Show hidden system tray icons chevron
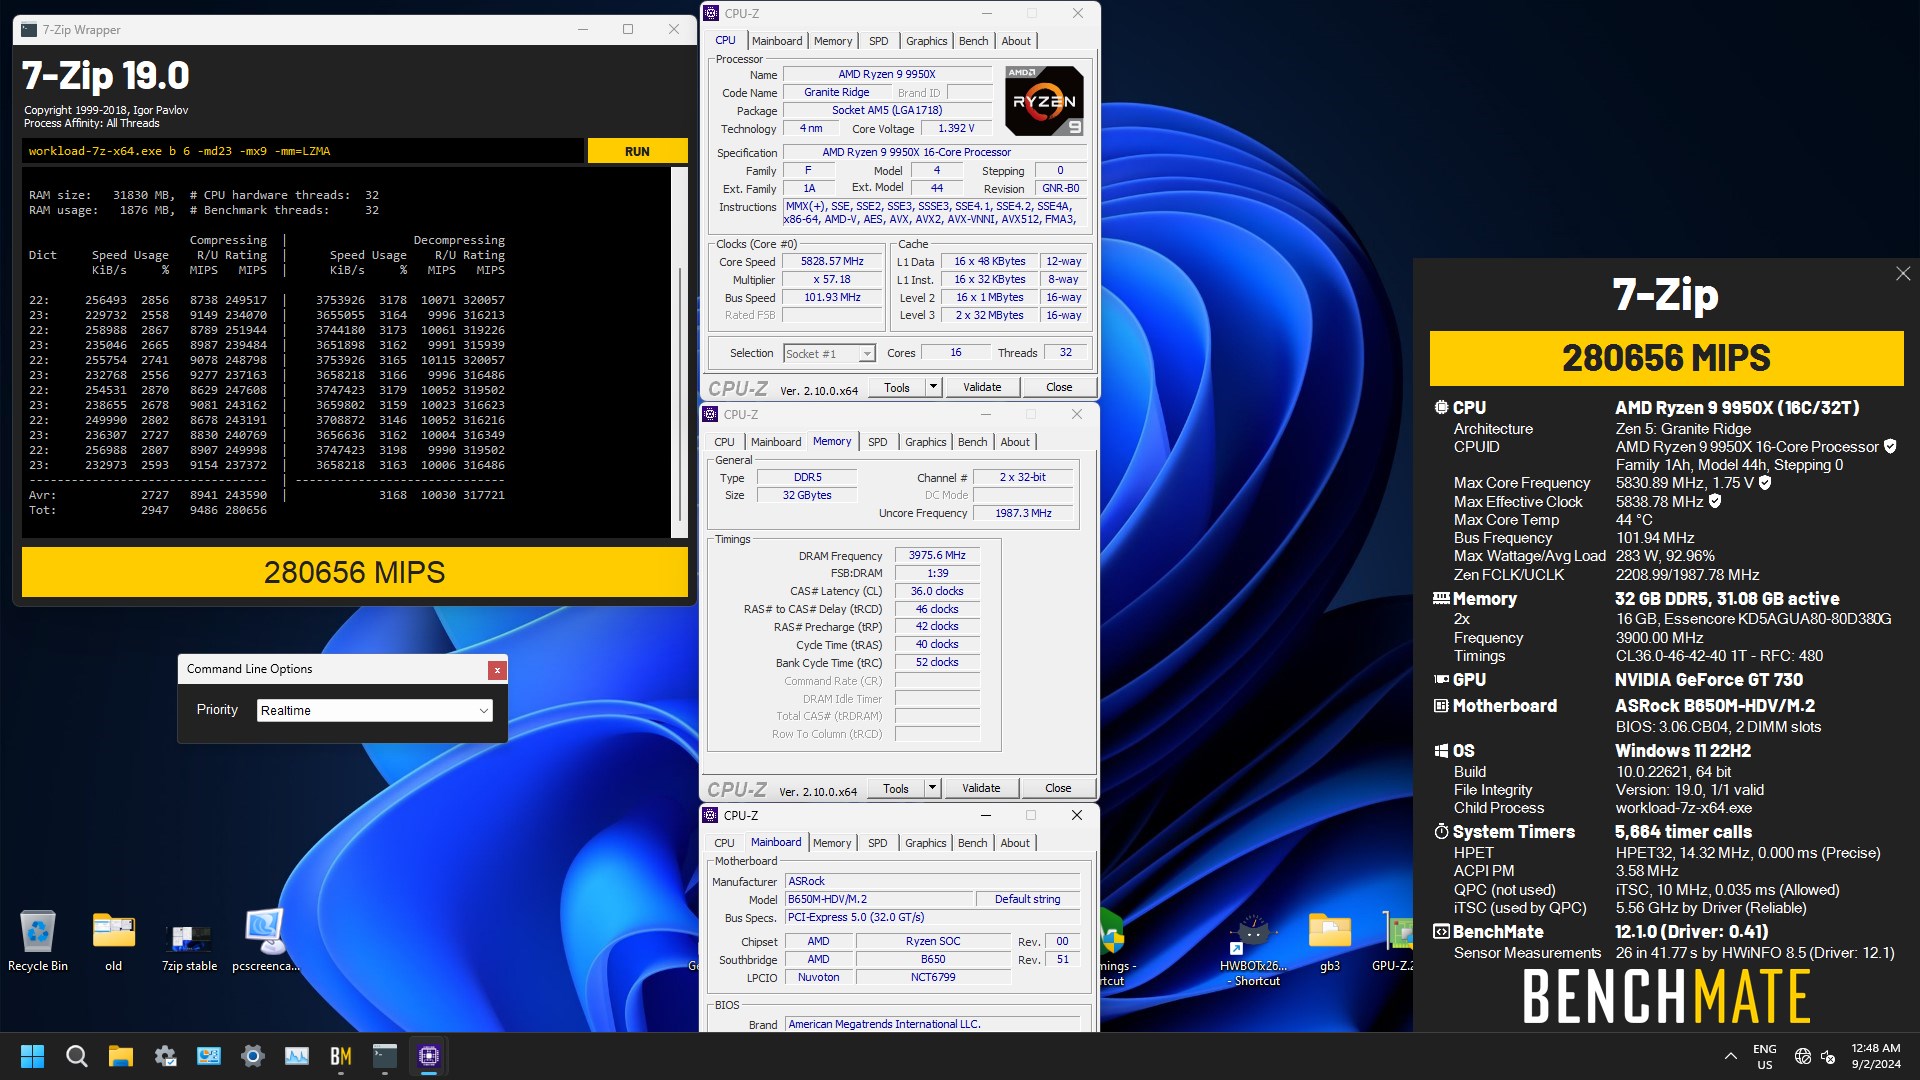 point(1730,1056)
